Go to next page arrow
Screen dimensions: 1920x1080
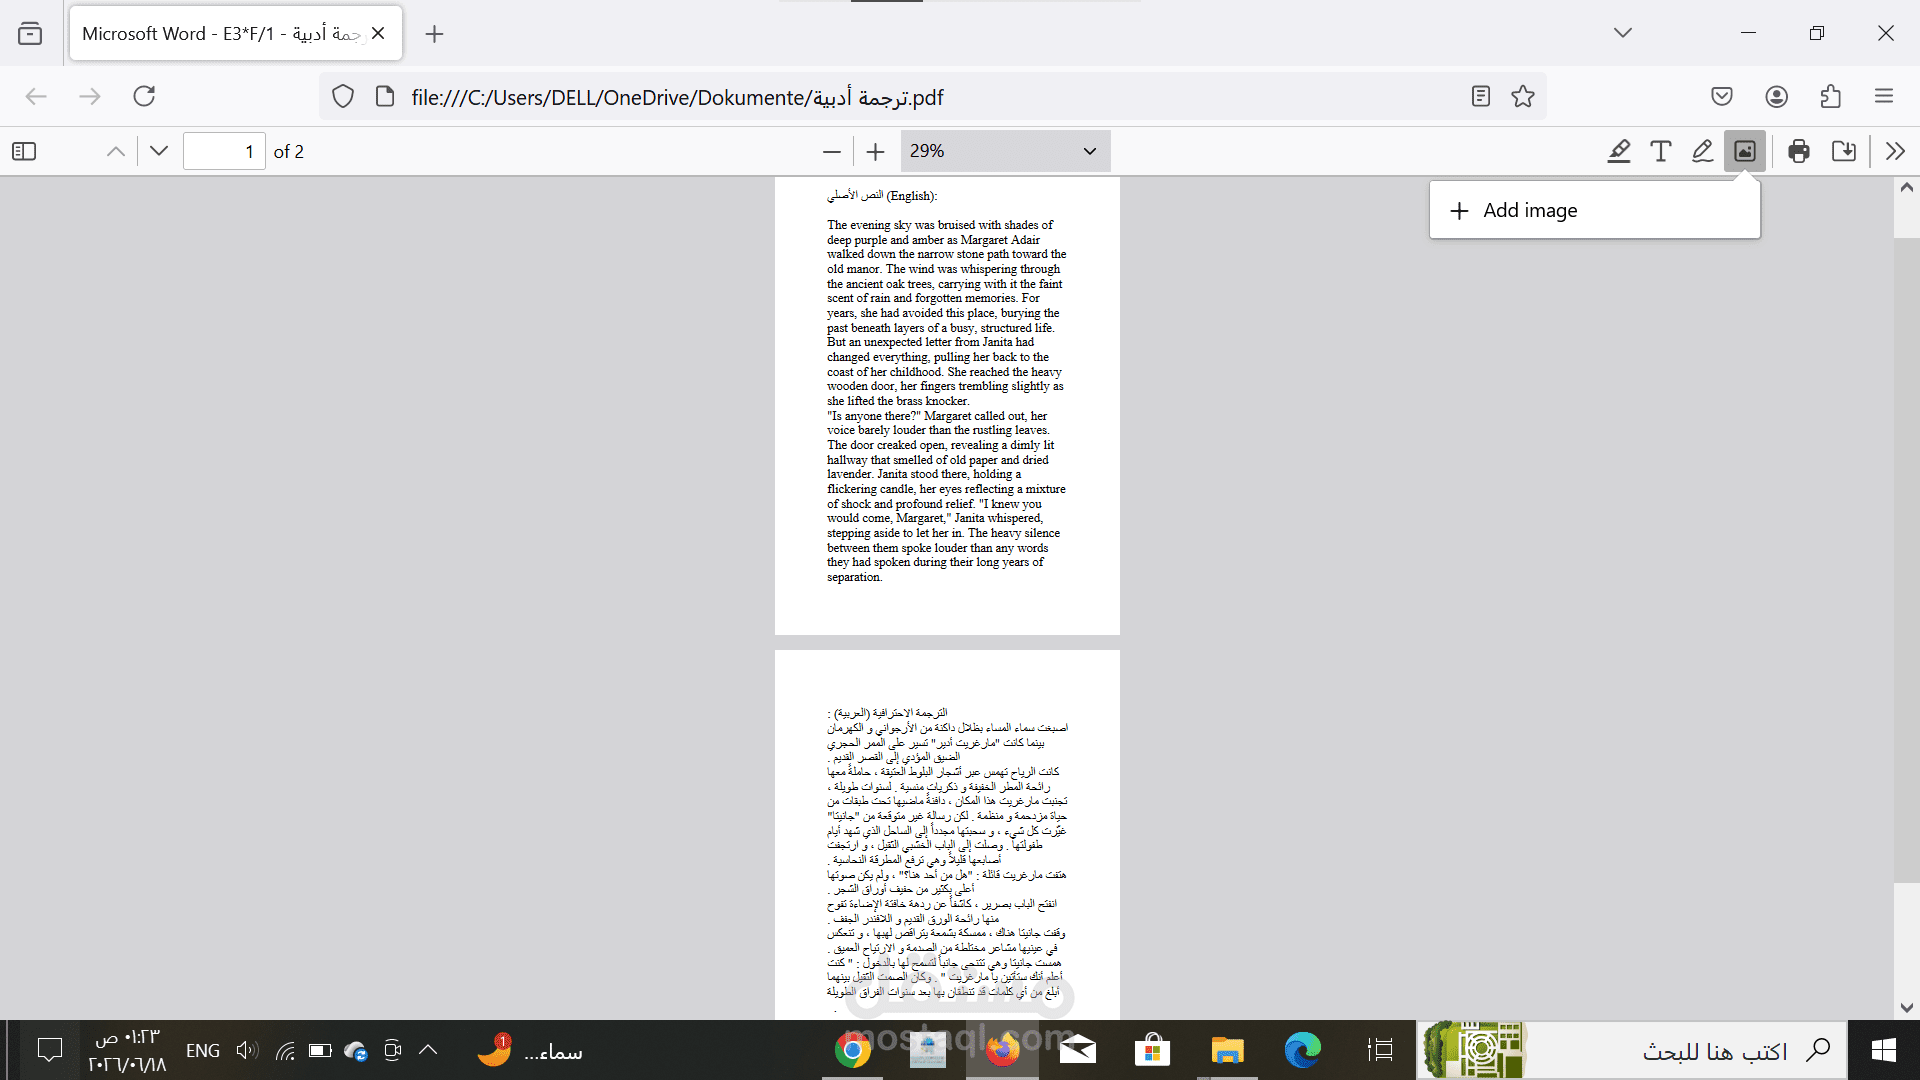[x=159, y=151]
